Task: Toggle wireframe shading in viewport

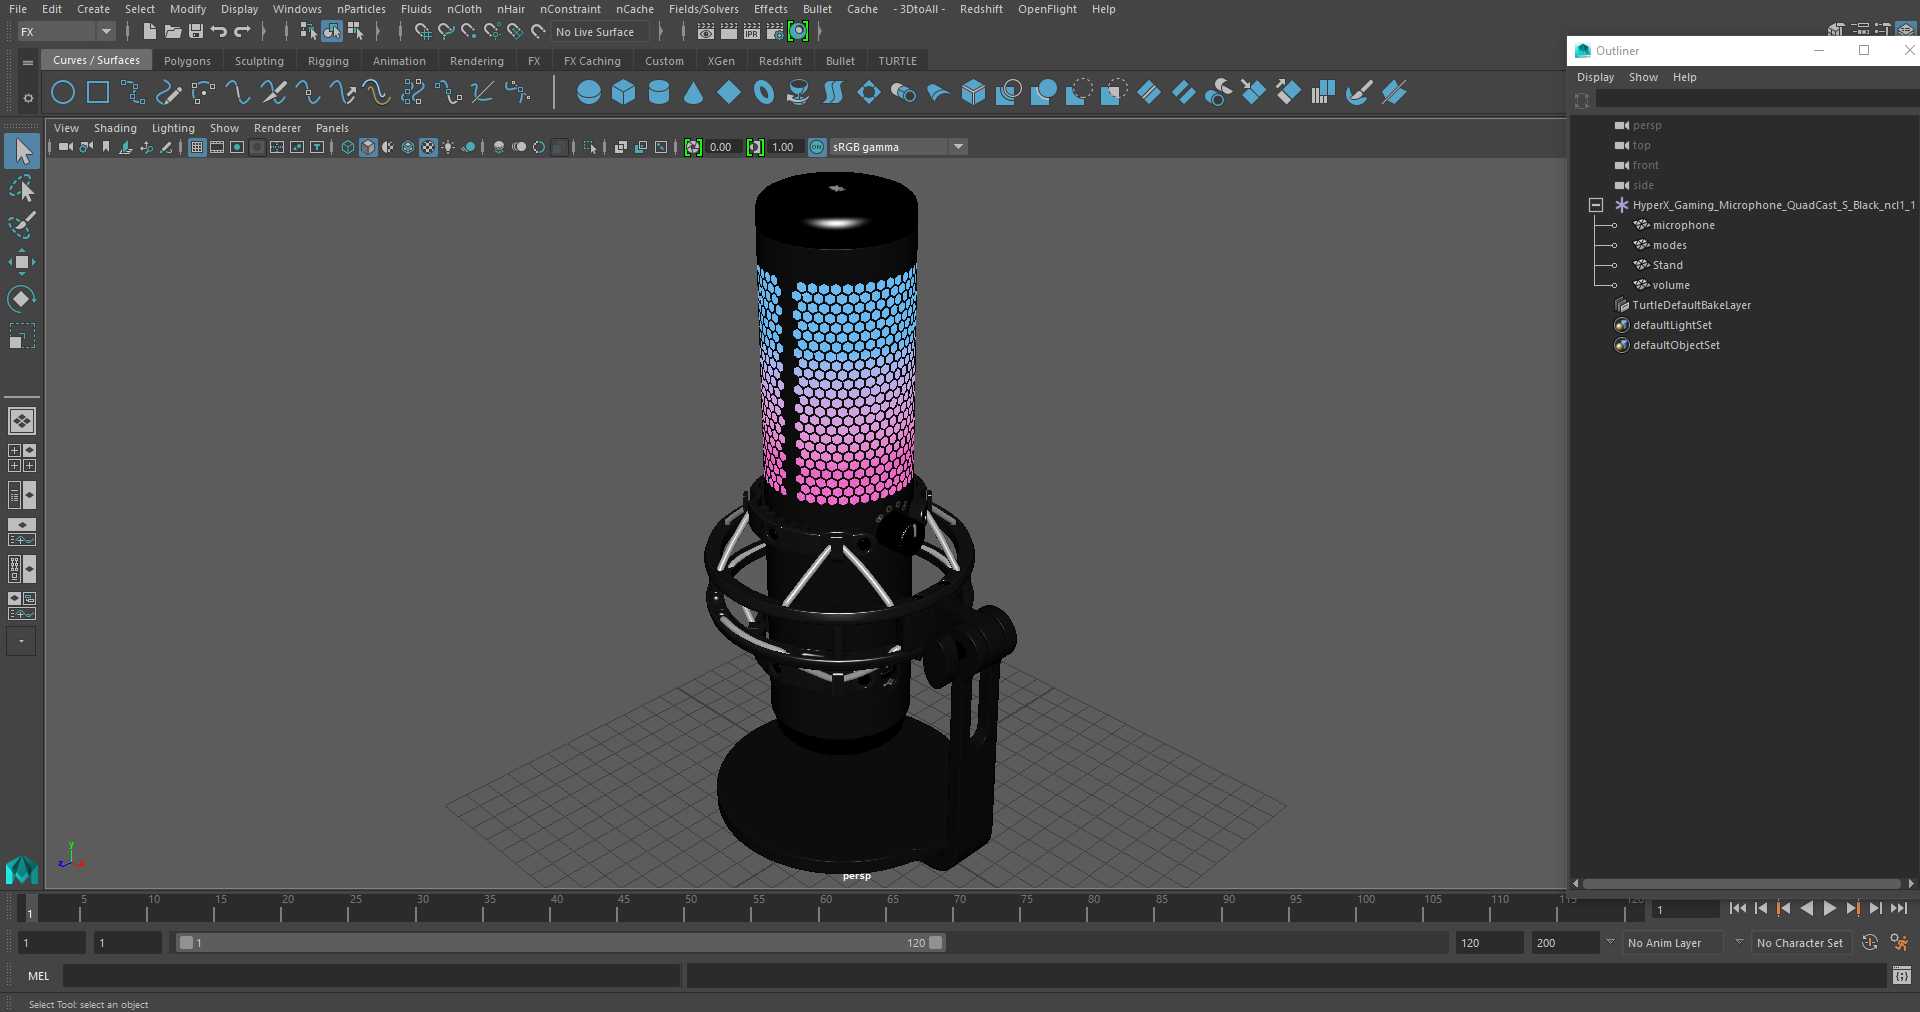Action: [x=348, y=147]
